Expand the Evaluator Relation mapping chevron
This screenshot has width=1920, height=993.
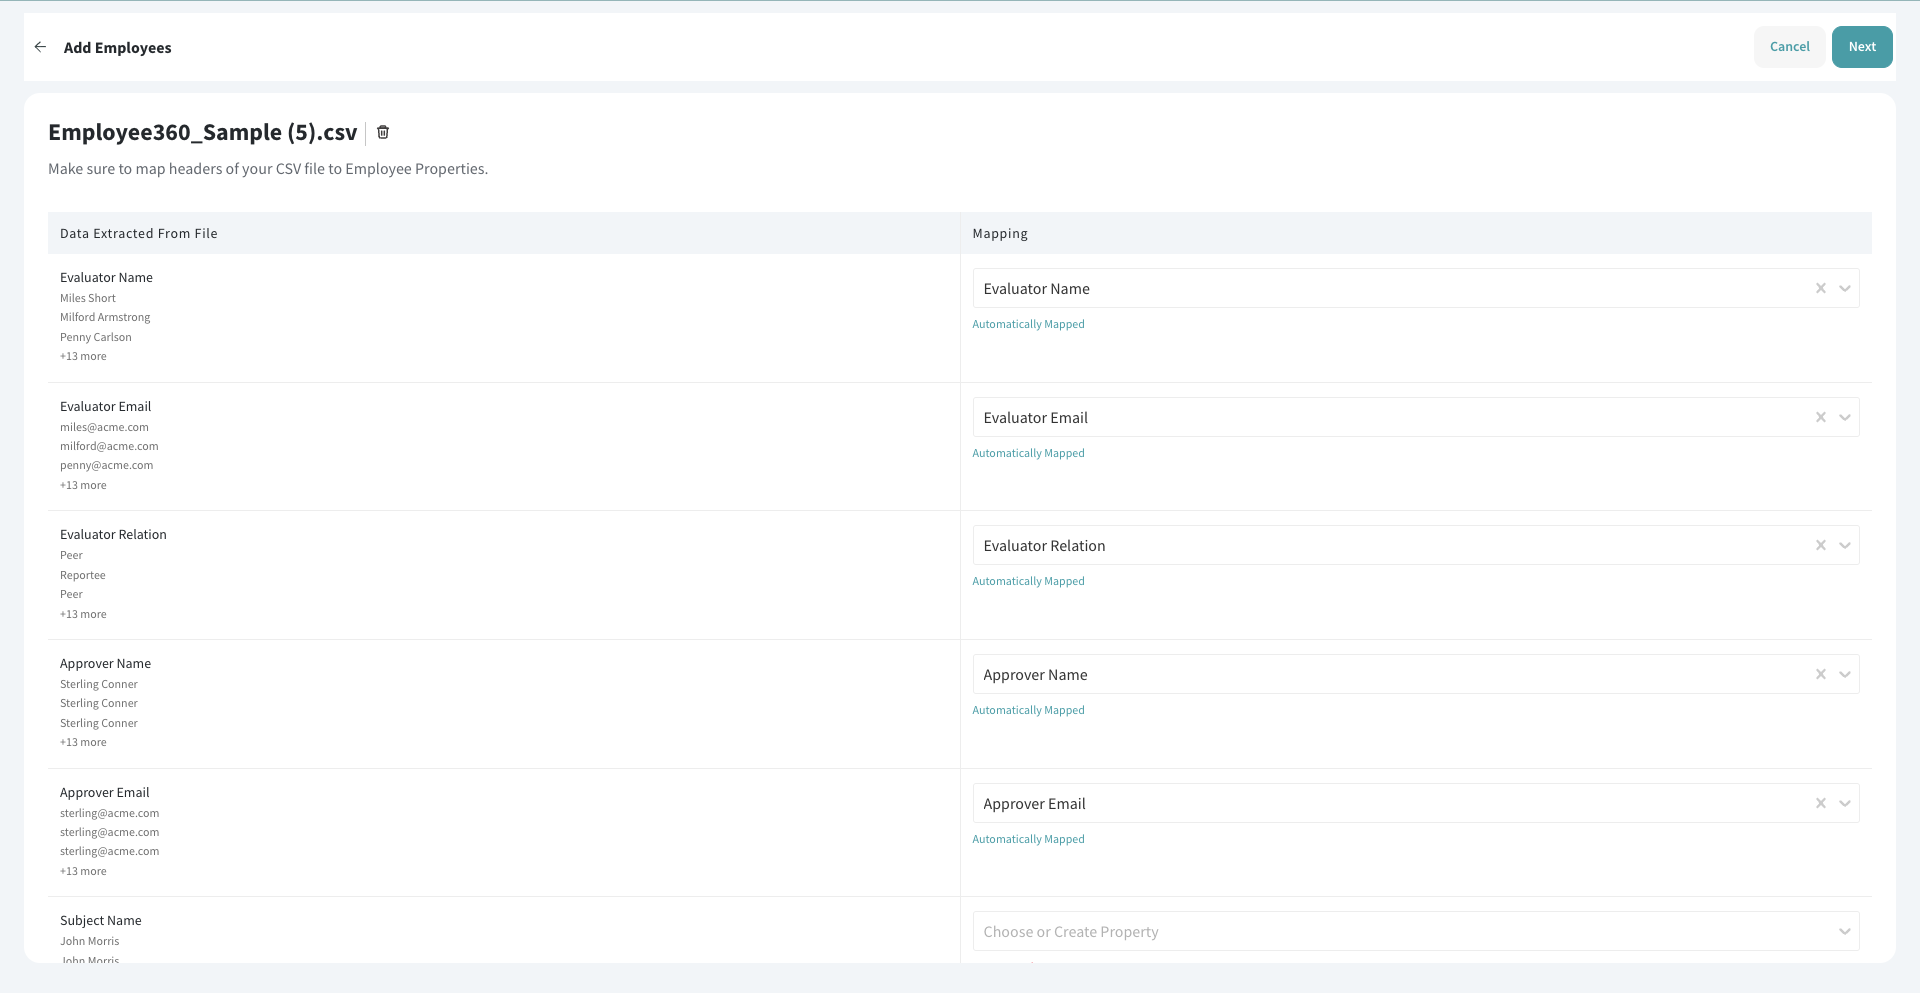[x=1845, y=546]
